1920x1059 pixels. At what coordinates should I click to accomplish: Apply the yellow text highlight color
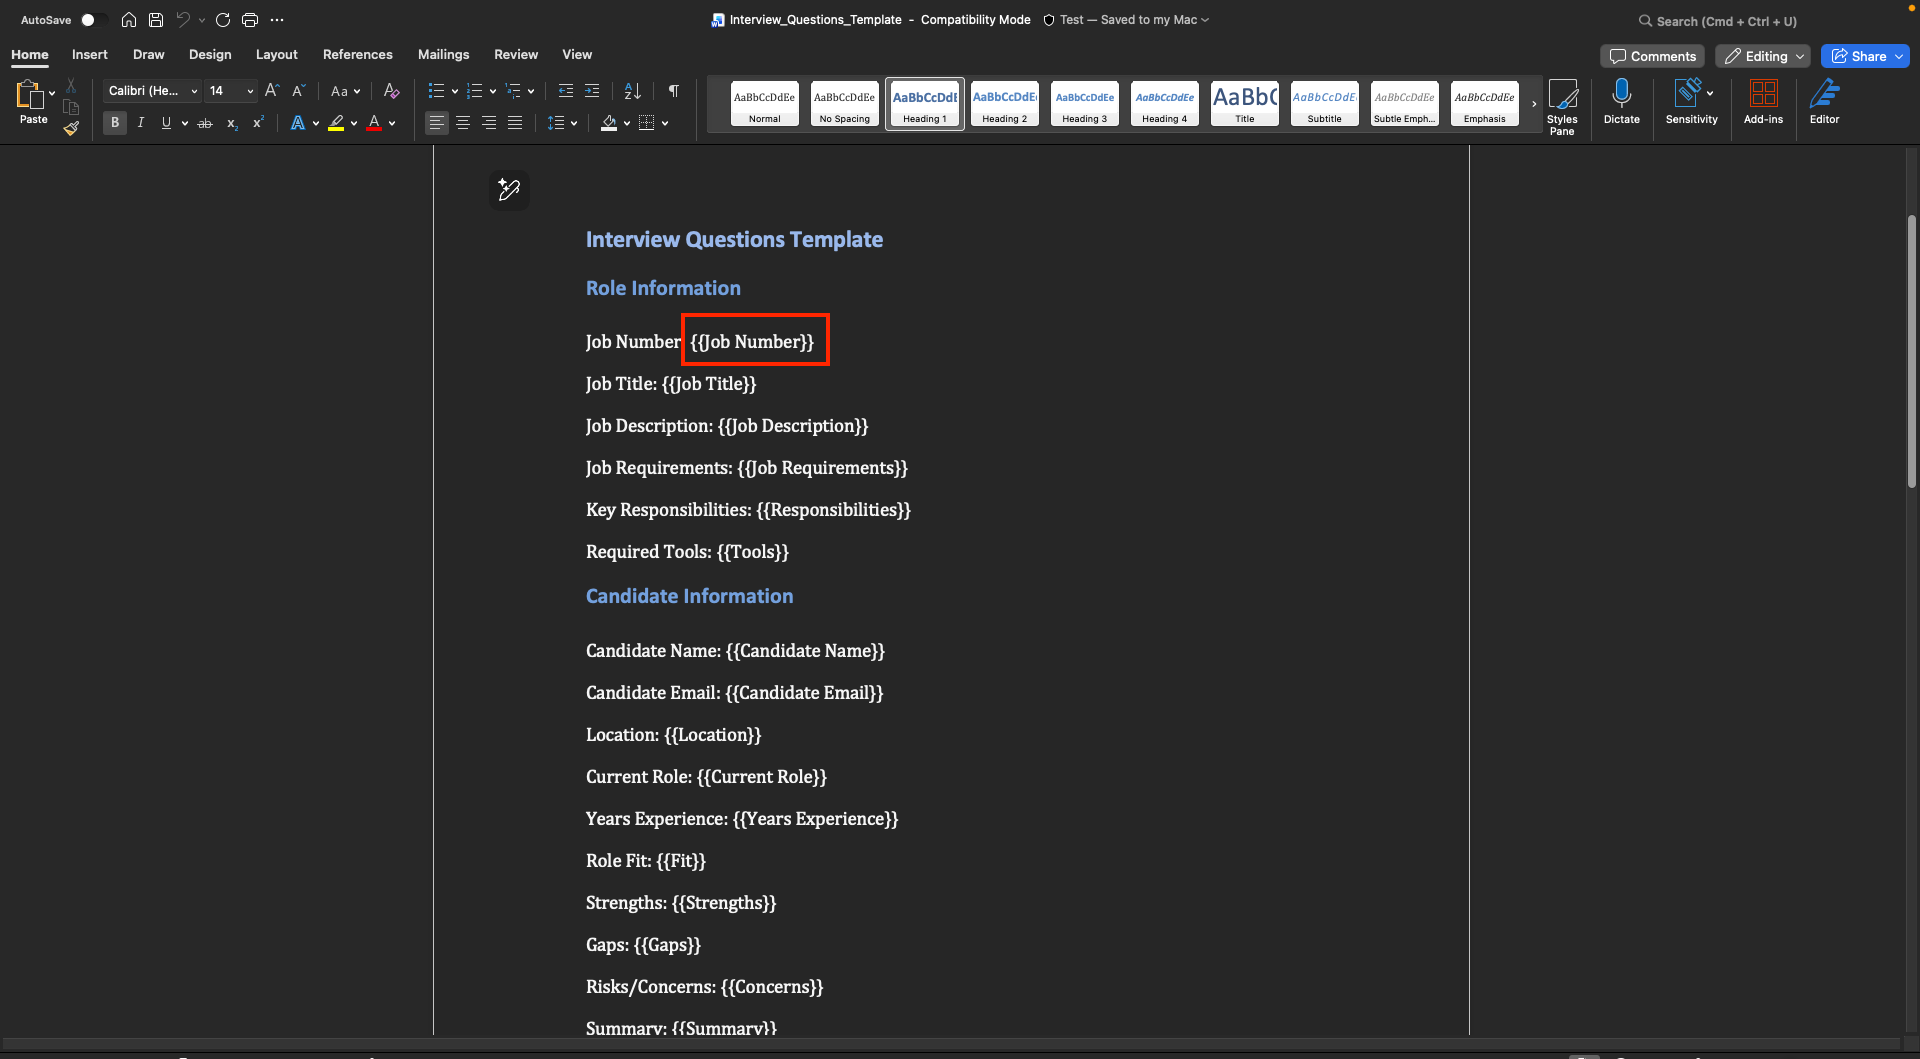point(337,123)
